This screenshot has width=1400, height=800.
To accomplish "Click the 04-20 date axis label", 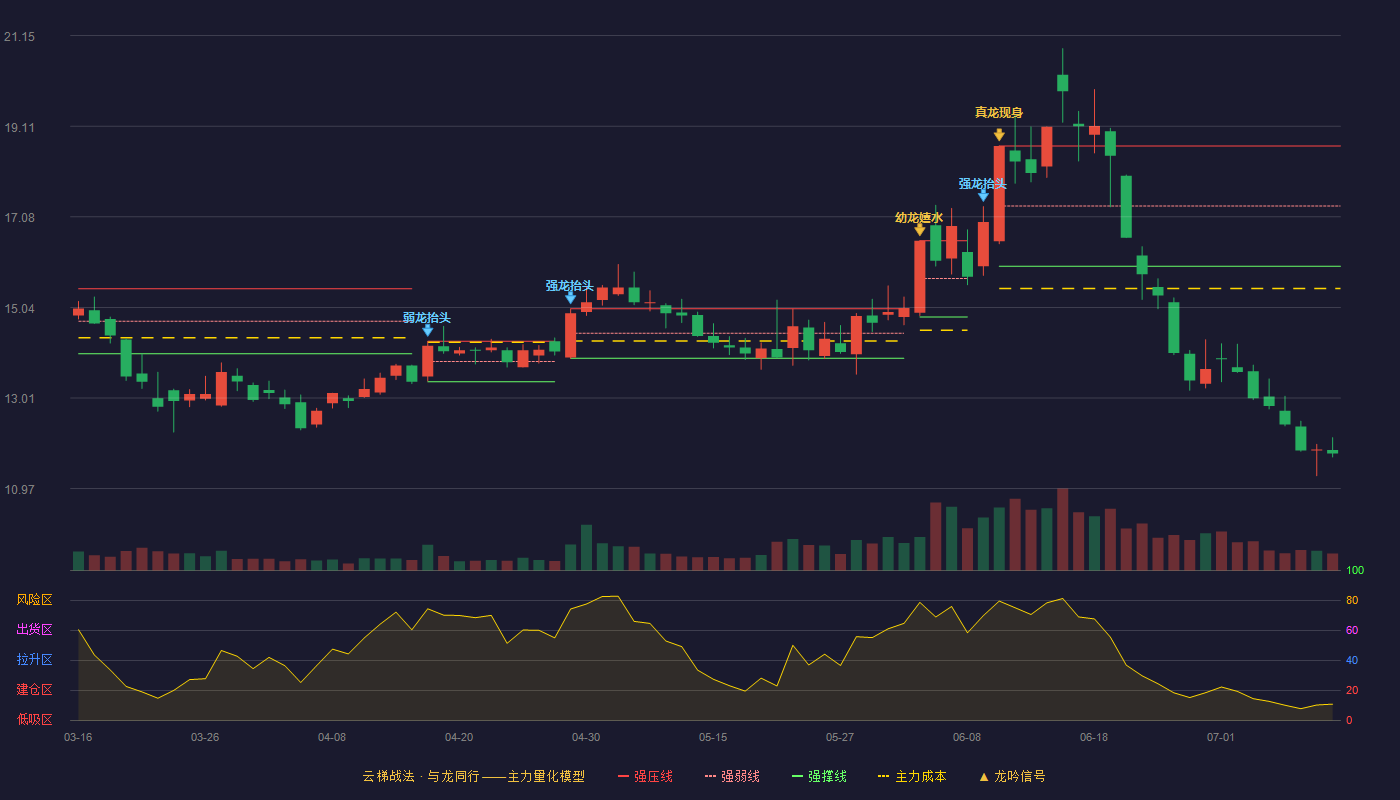I will click(459, 737).
